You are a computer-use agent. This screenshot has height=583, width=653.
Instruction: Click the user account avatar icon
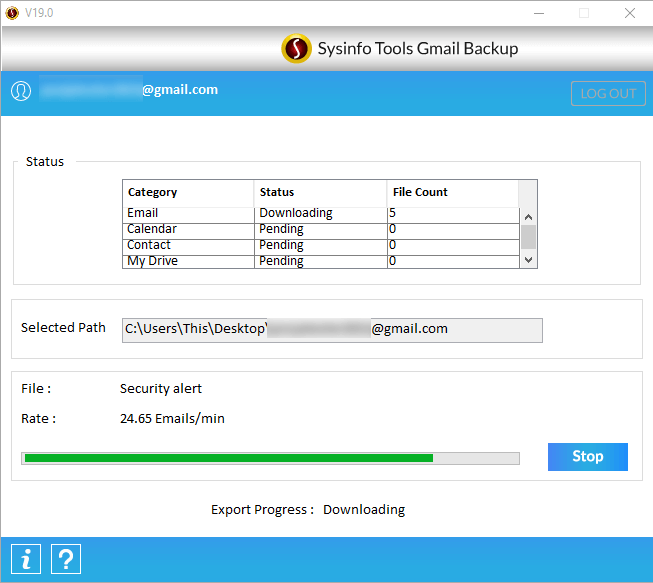point(21,90)
